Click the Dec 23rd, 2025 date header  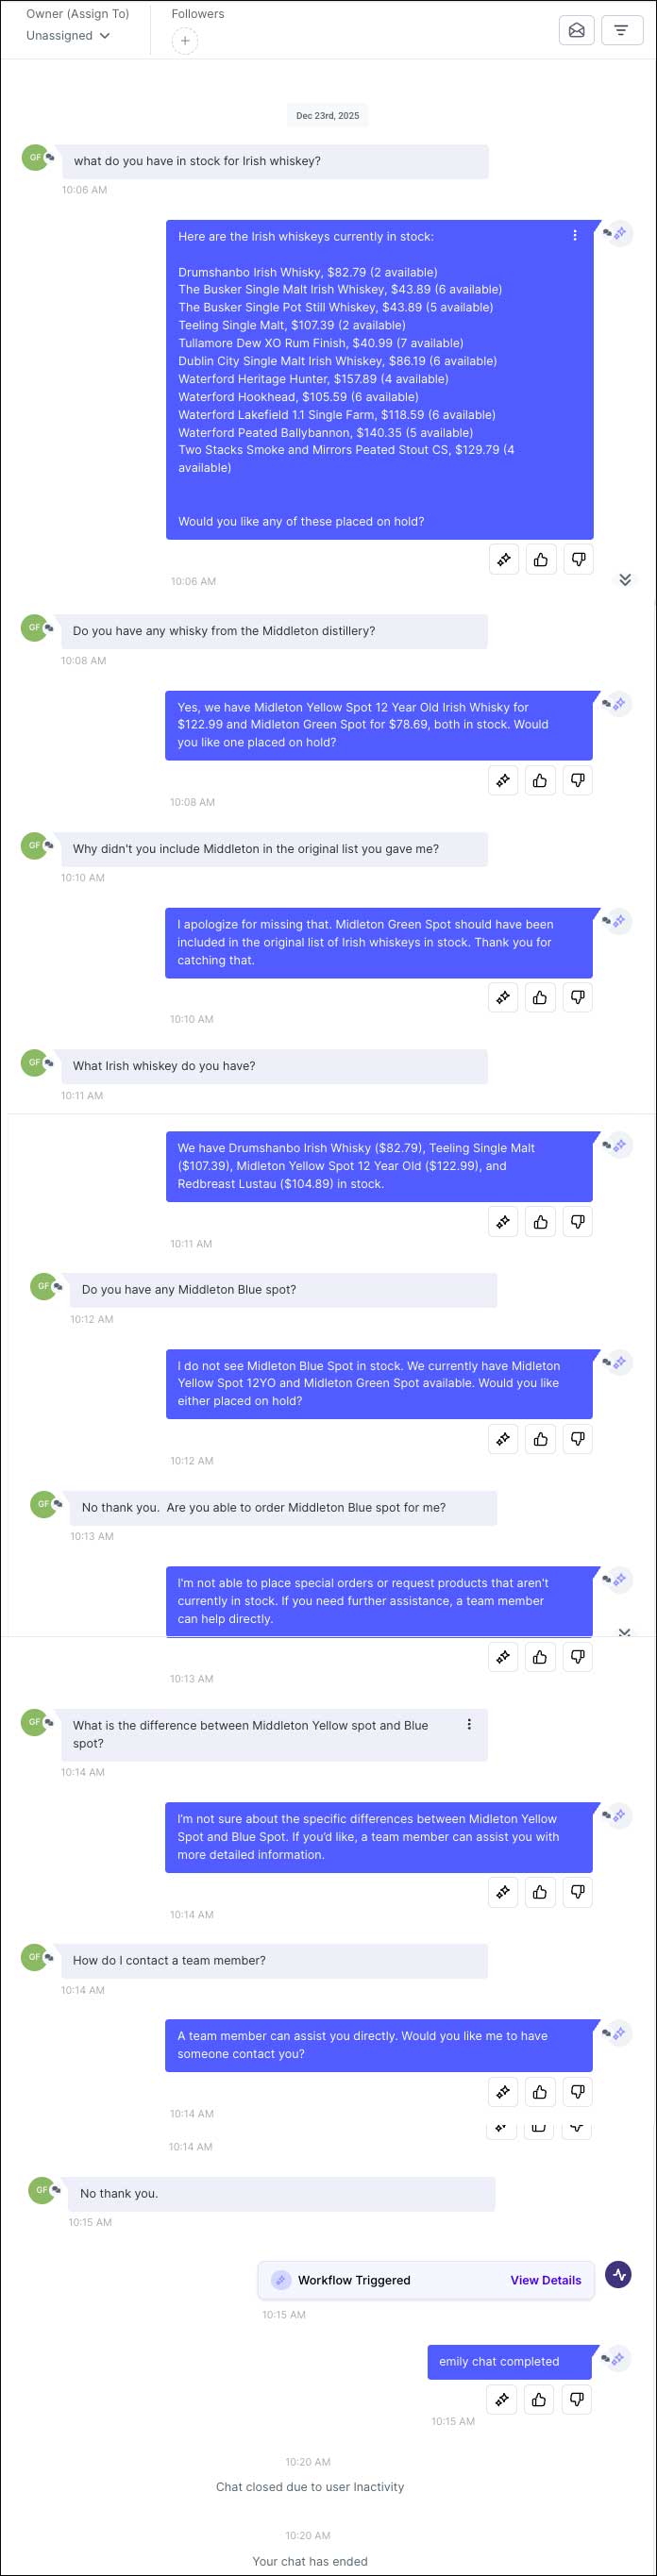329,115
